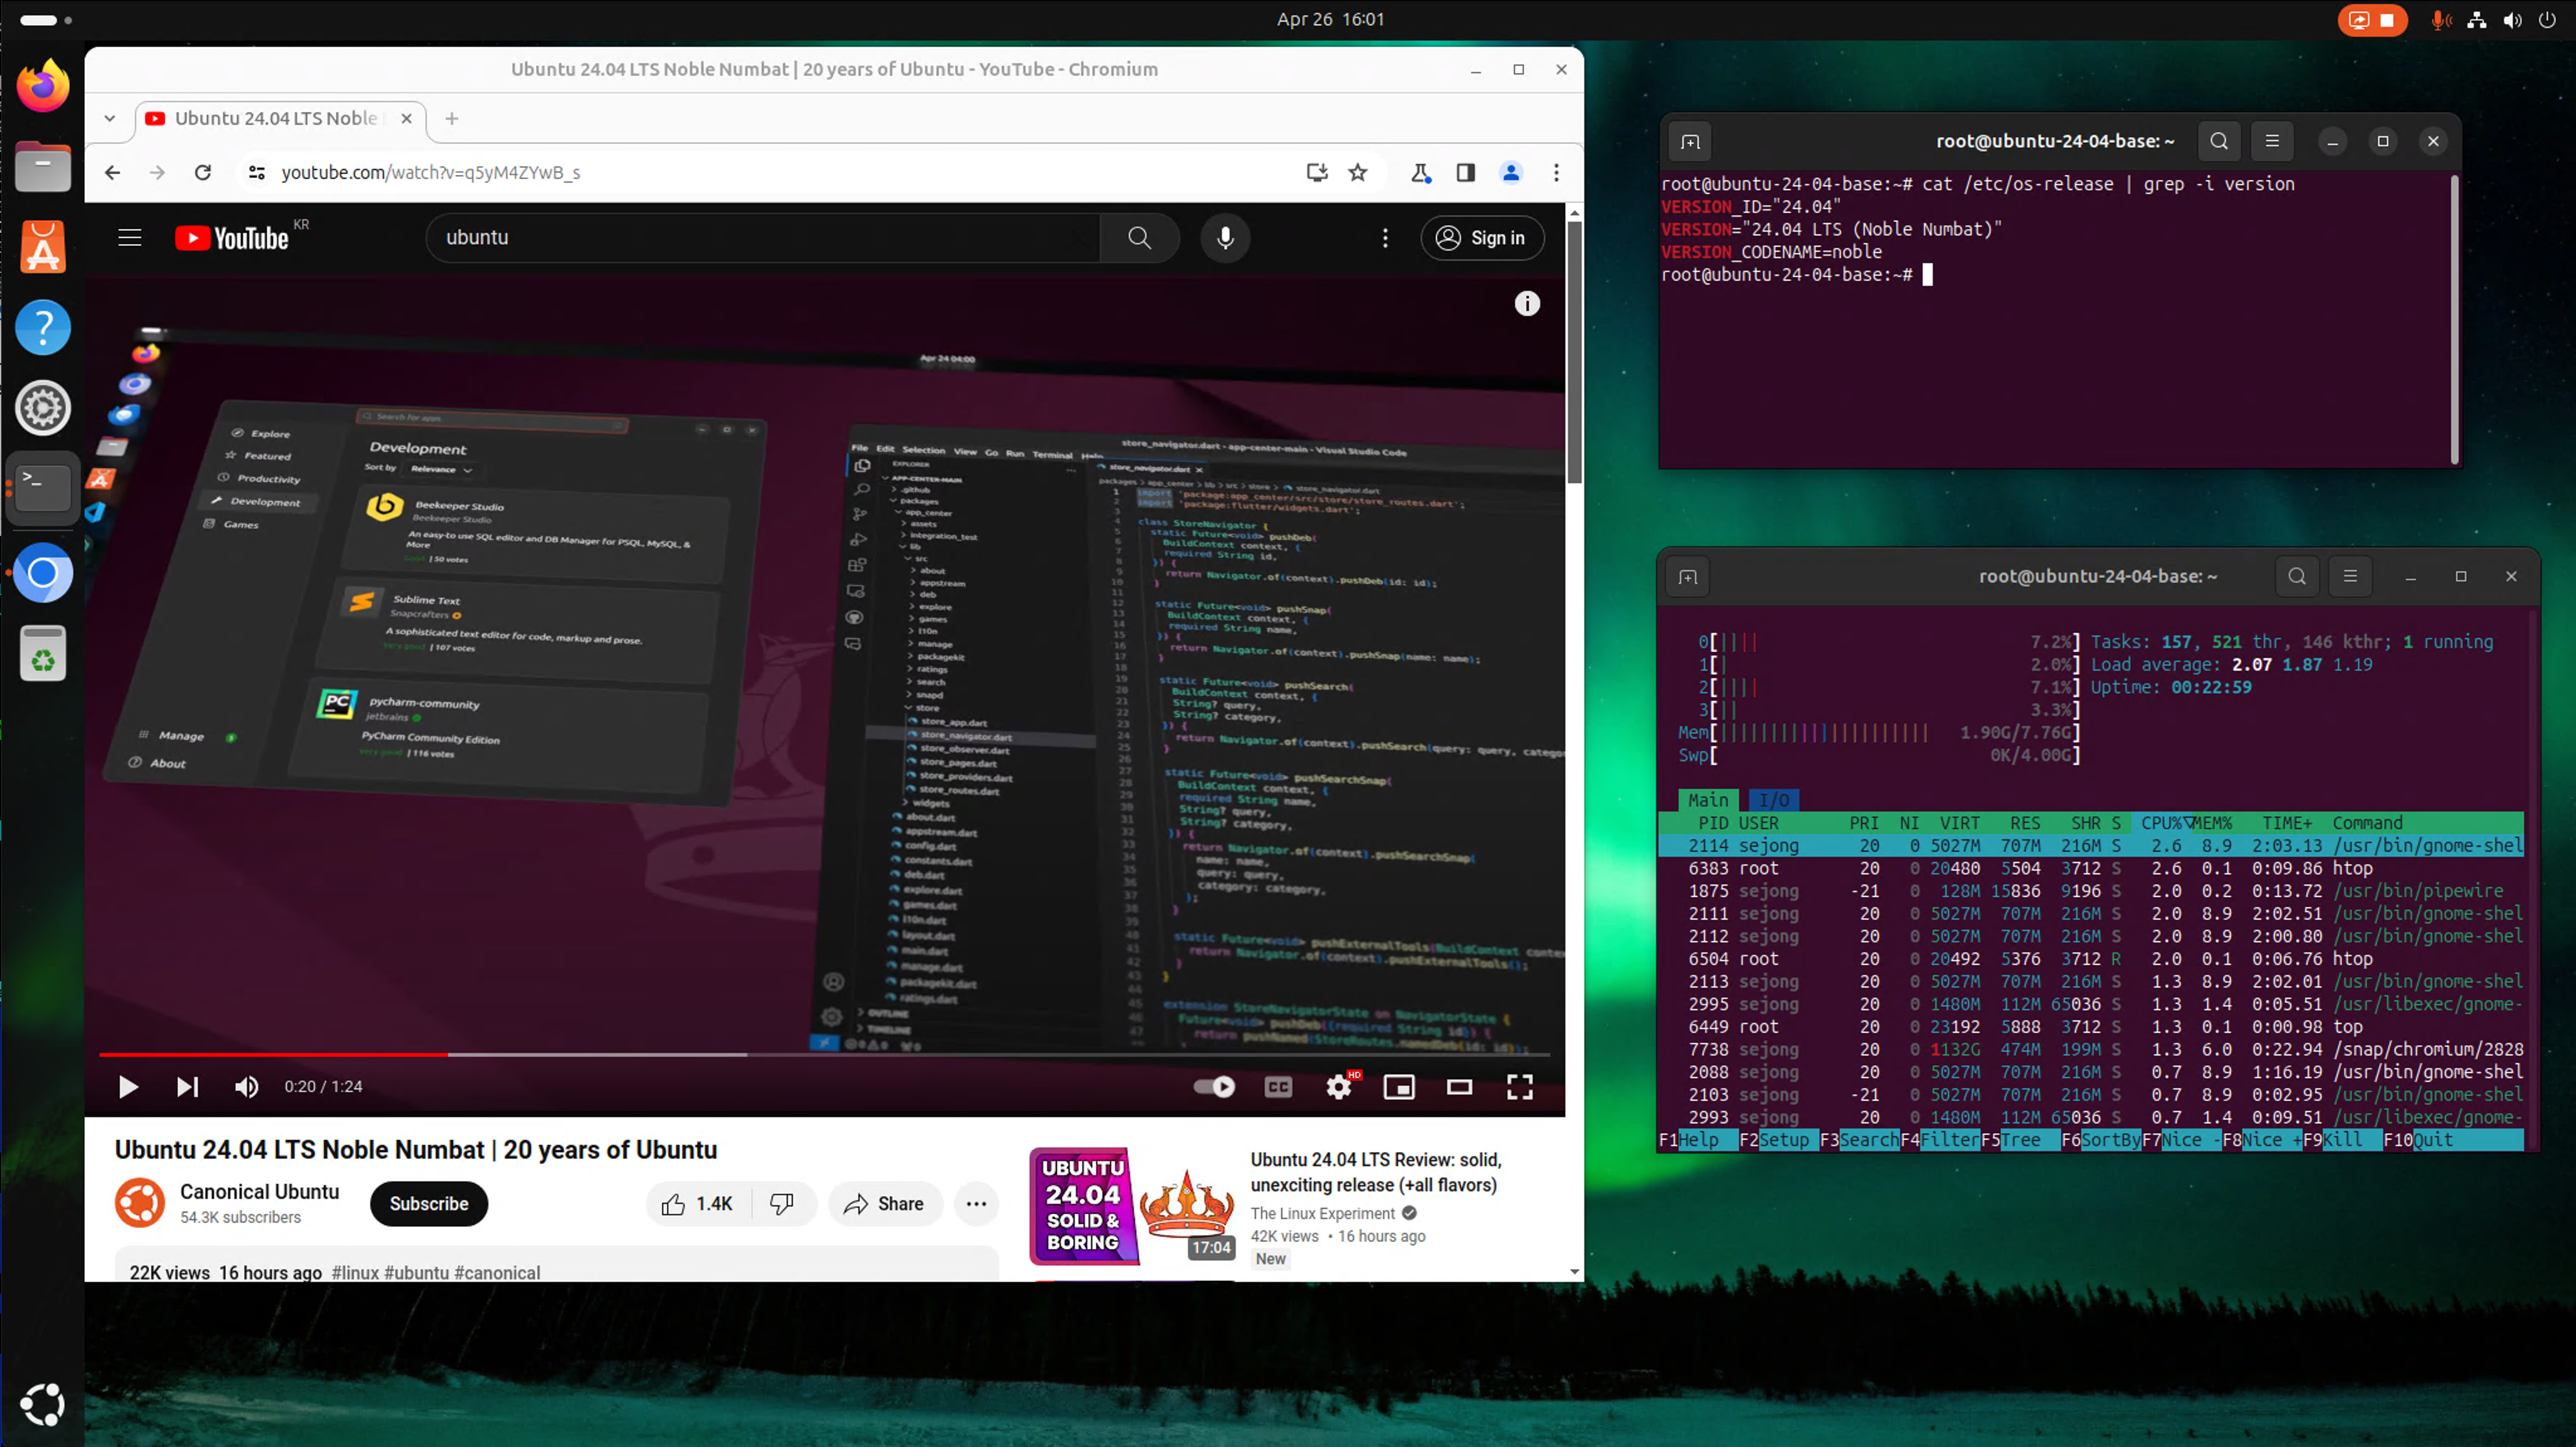This screenshot has height=1447, width=2576.
Task: Open hamburger menu in htop terminal
Action: click(x=2349, y=576)
